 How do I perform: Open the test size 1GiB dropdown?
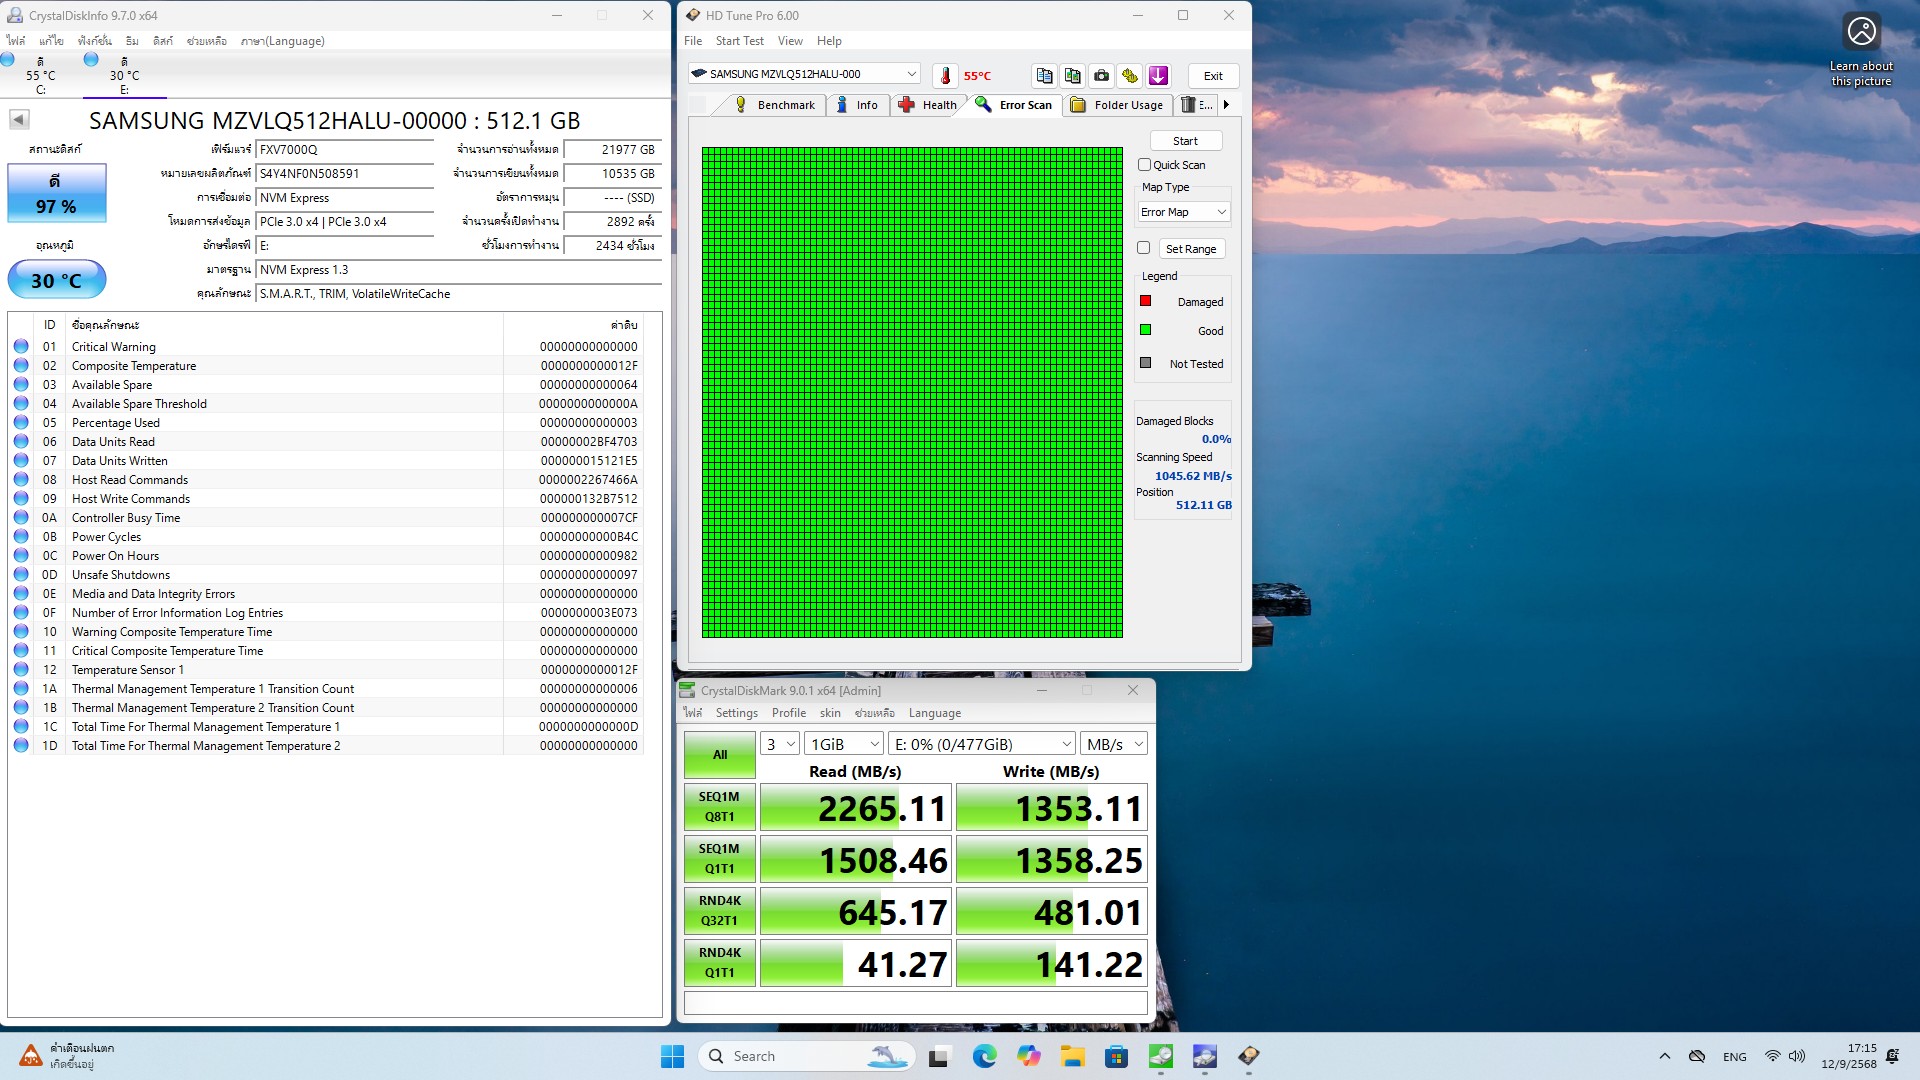coord(845,744)
